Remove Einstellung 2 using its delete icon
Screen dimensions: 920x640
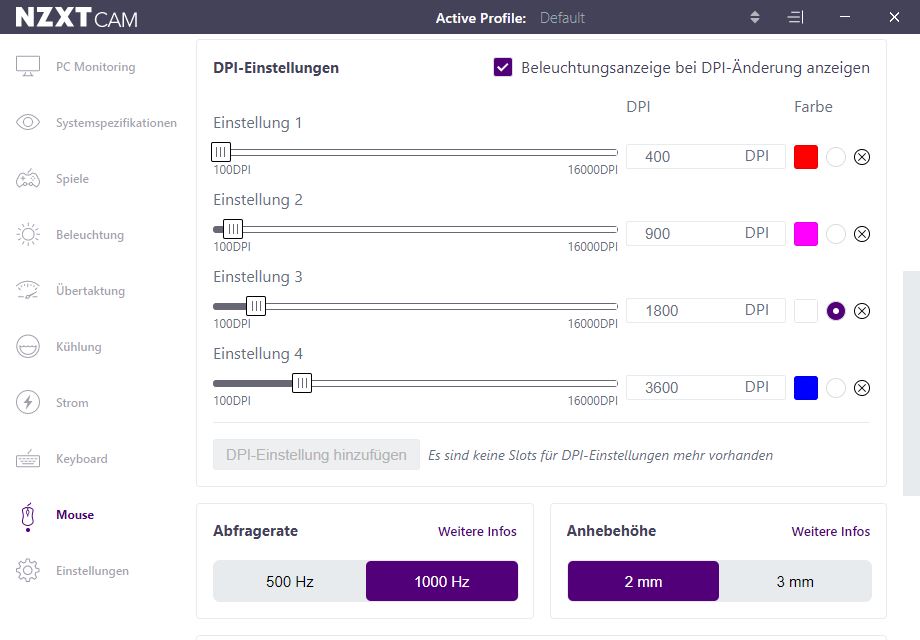point(862,233)
